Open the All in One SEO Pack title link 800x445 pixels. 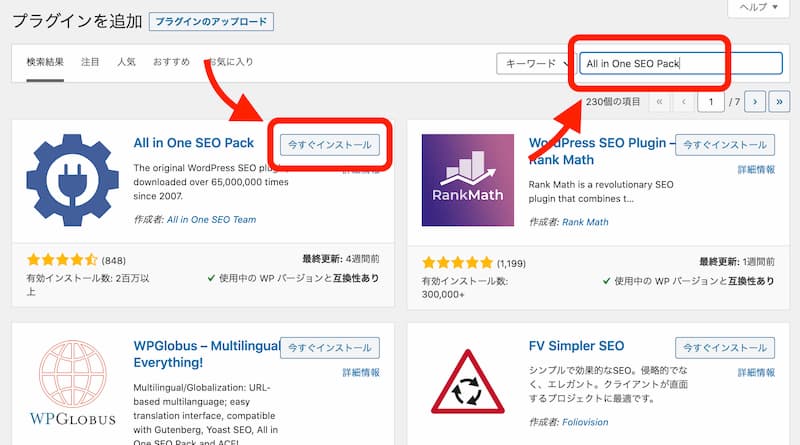[x=194, y=143]
